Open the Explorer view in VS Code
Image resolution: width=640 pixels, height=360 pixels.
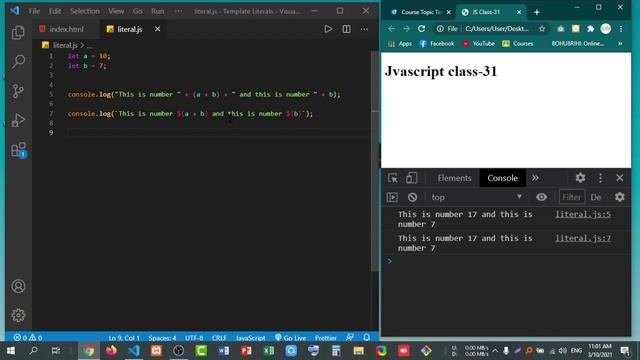click(x=18, y=33)
